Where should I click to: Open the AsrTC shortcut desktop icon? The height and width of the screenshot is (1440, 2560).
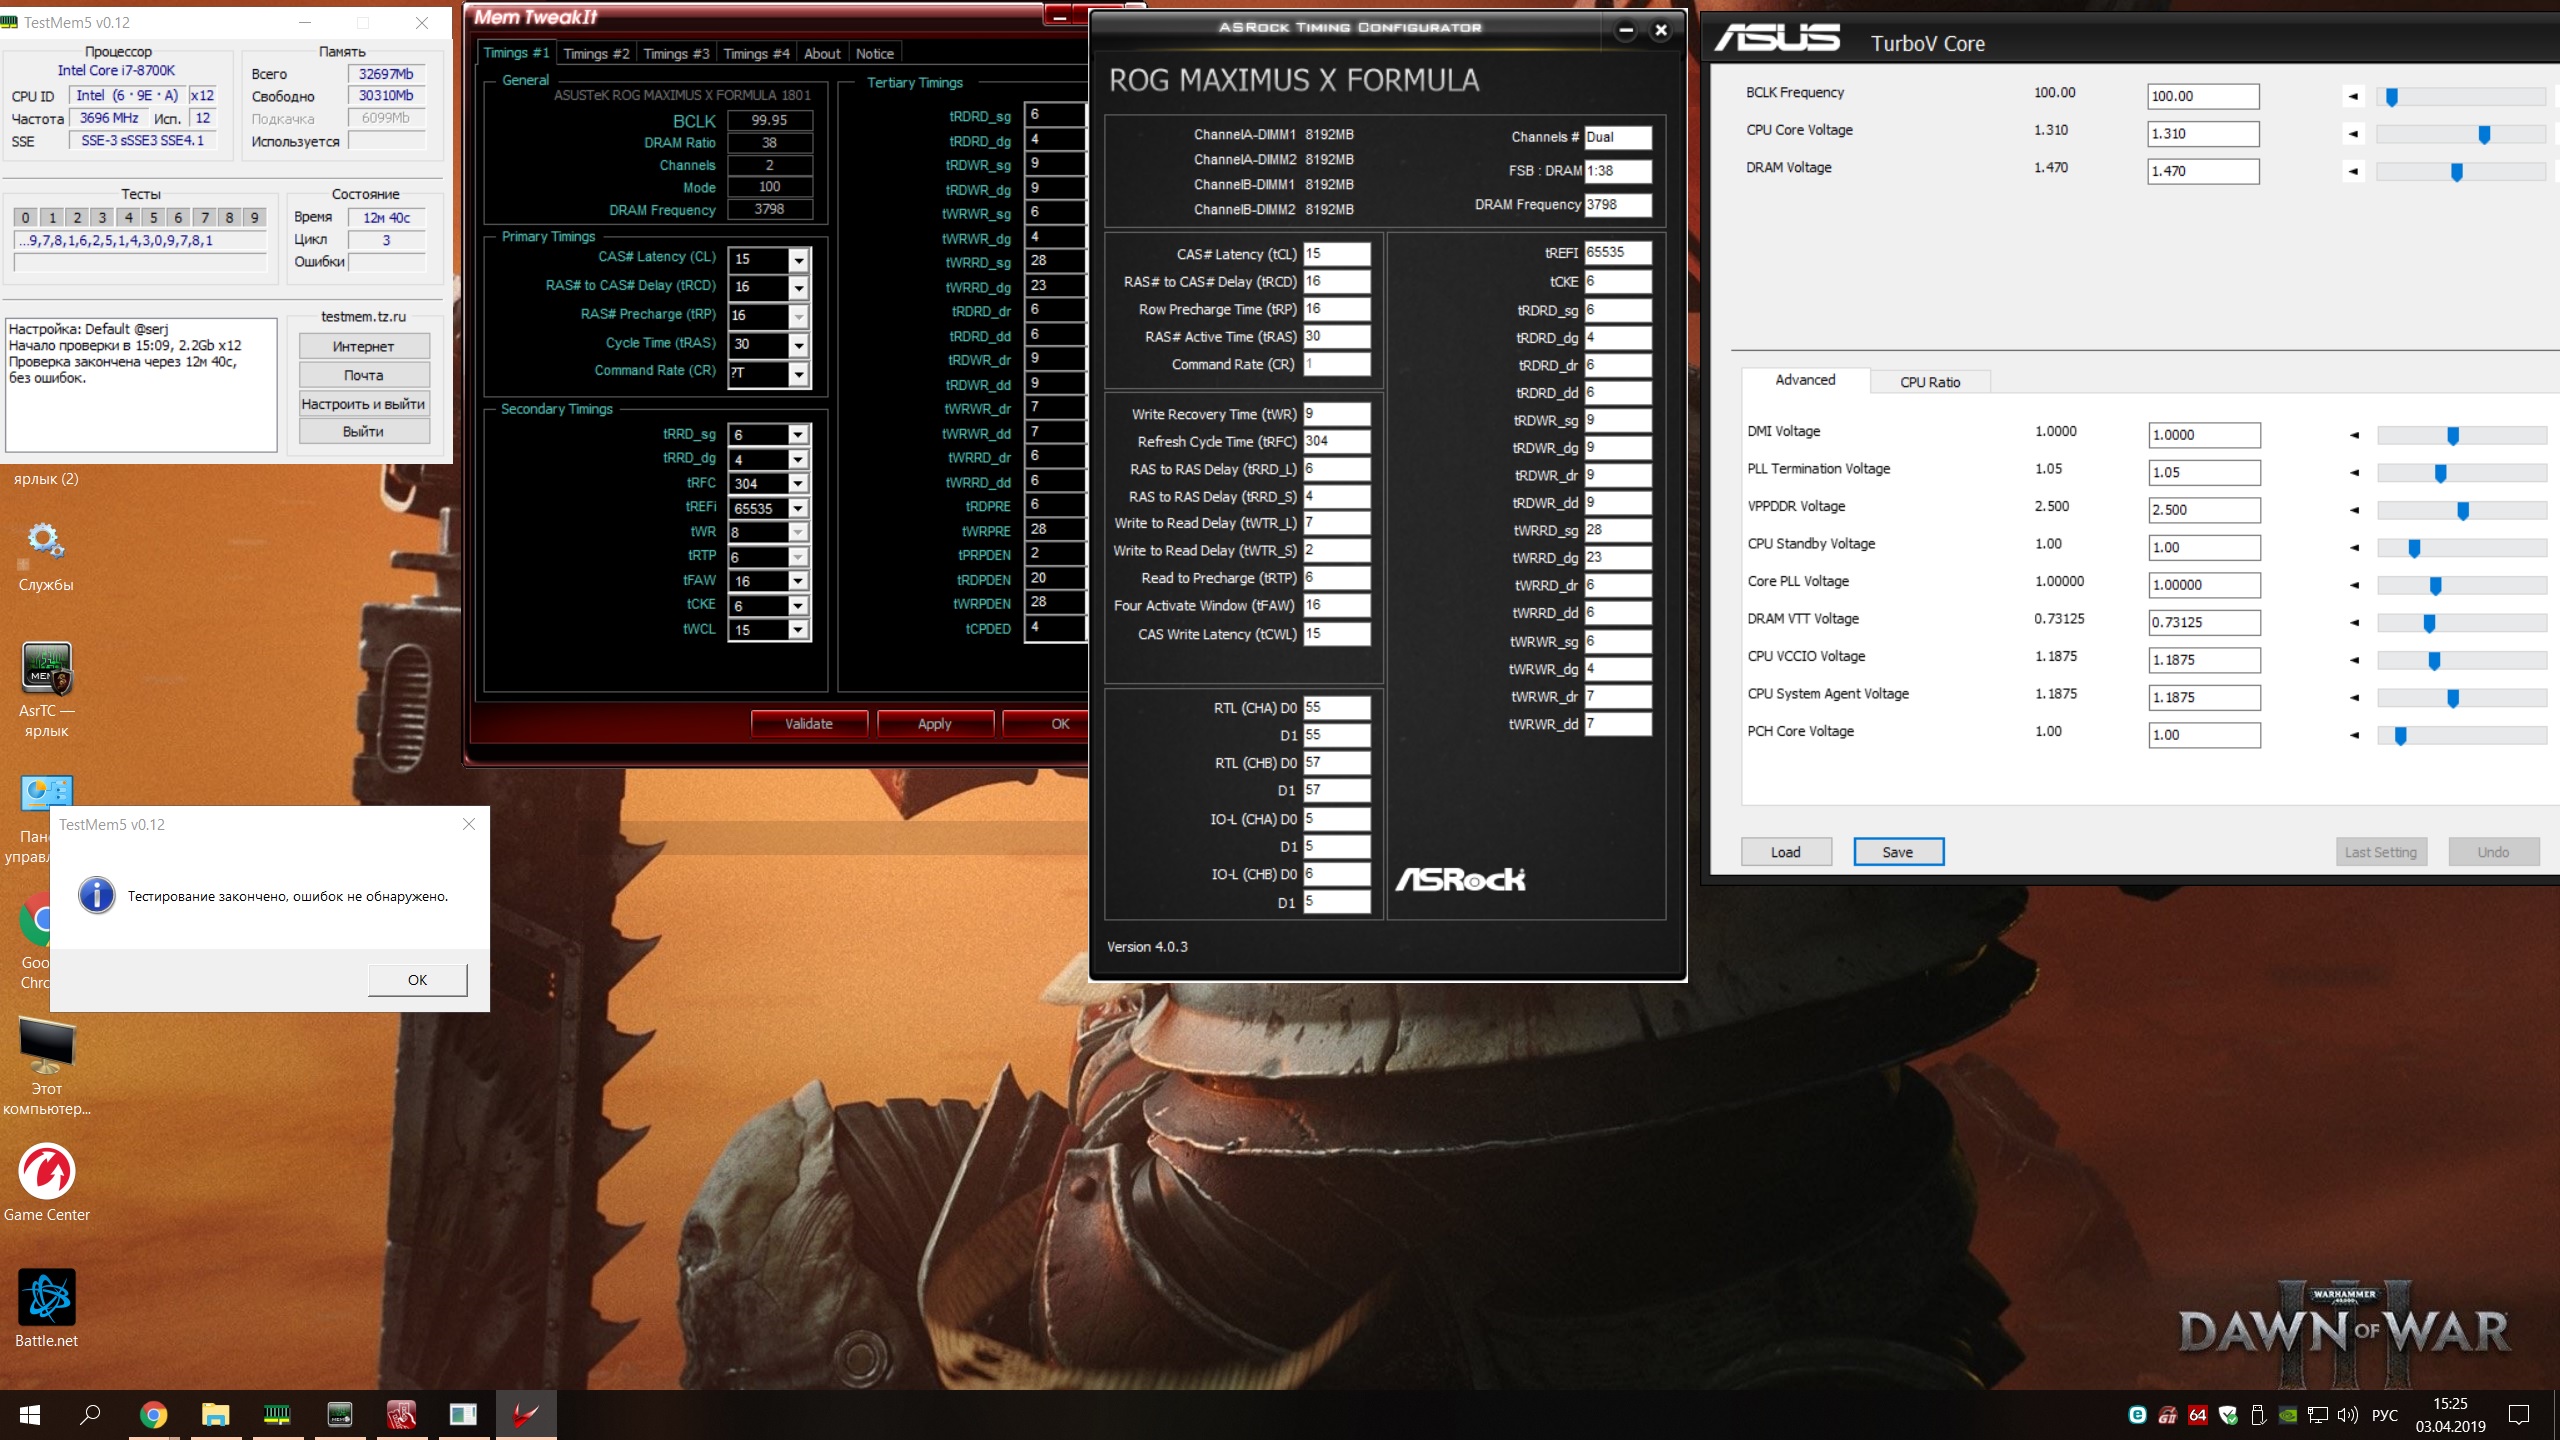[x=46, y=668]
